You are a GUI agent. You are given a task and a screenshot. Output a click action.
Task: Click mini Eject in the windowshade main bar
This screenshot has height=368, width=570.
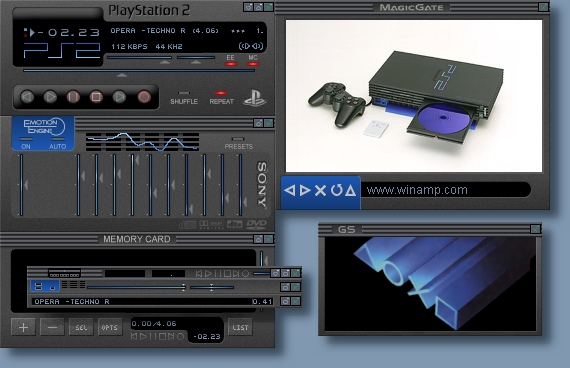[246, 273]
